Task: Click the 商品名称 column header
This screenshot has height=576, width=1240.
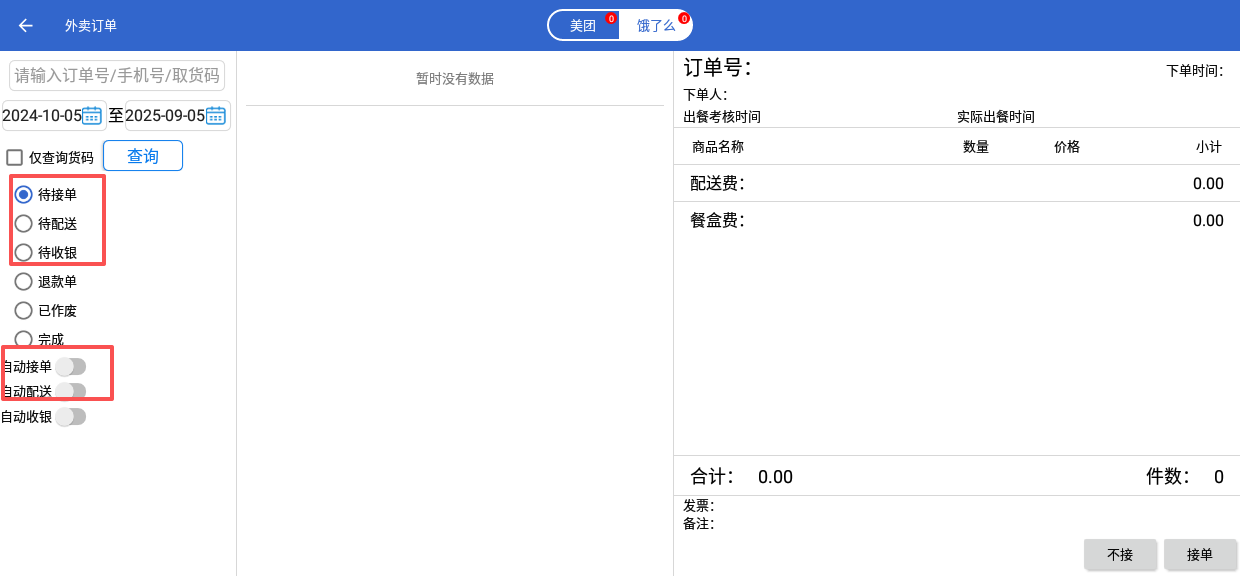Action: point(718,147)
